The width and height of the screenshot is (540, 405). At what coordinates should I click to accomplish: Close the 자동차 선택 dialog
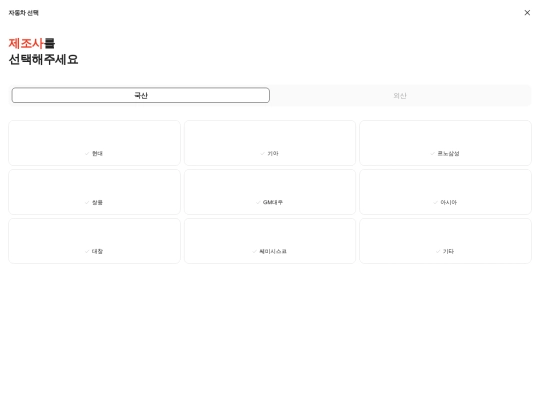coord(527,13)
